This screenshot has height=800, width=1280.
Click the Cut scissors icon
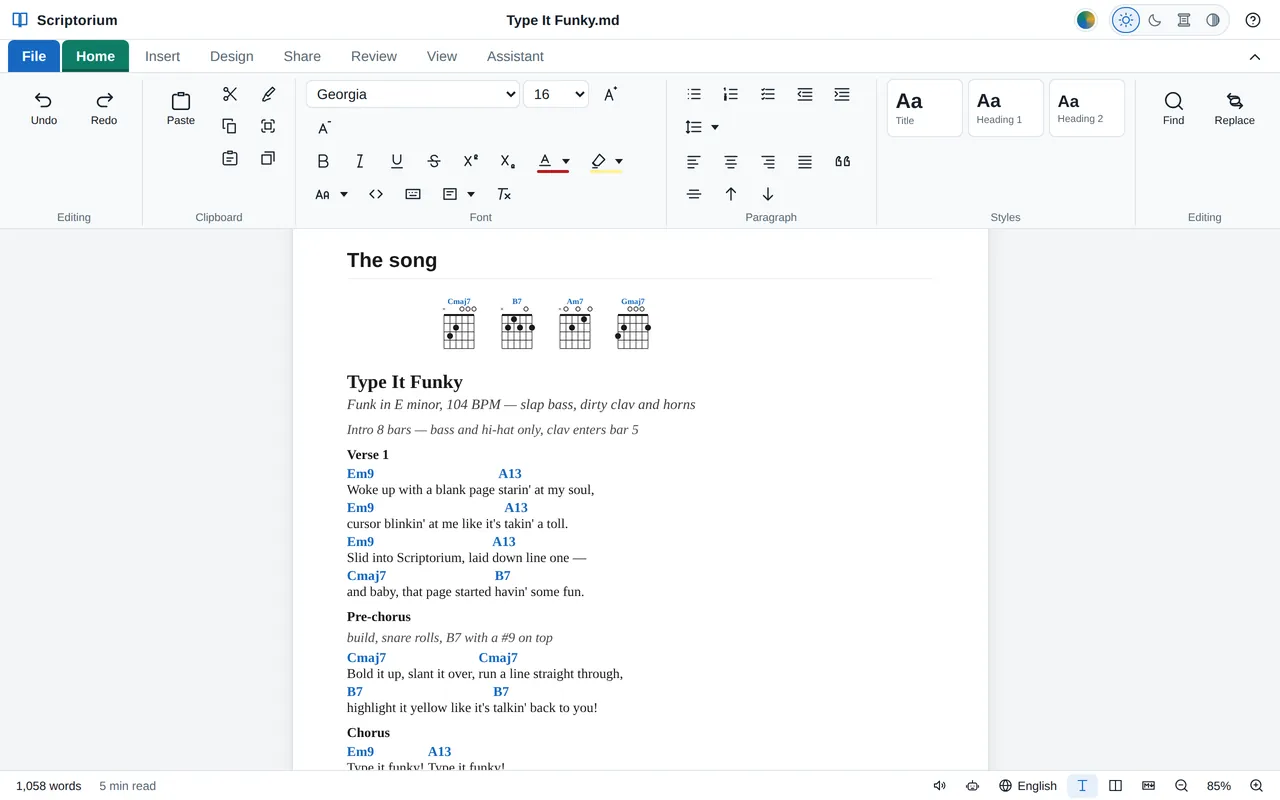[x=230, y=94]
